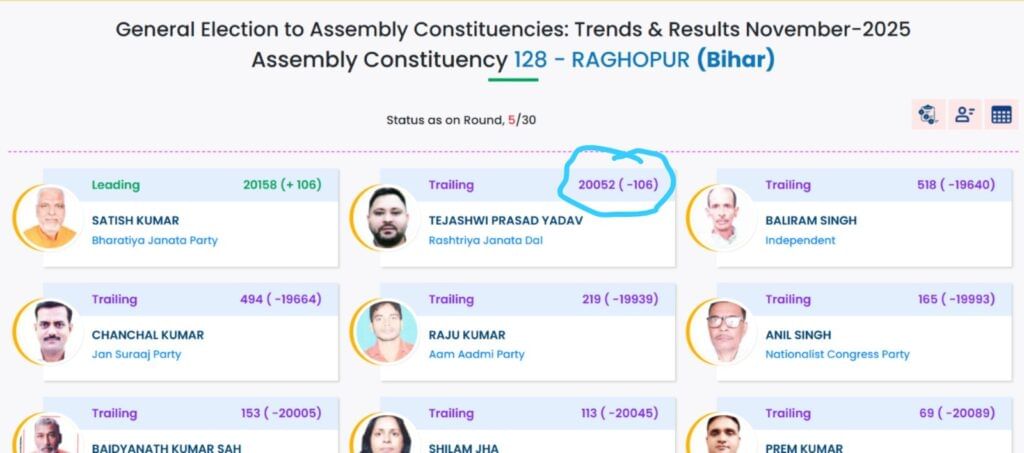This screenshot has height=453, width=1024.
Task: Click the 128 - RAGHOPUR constituency title
Action: tap(601, 60)
